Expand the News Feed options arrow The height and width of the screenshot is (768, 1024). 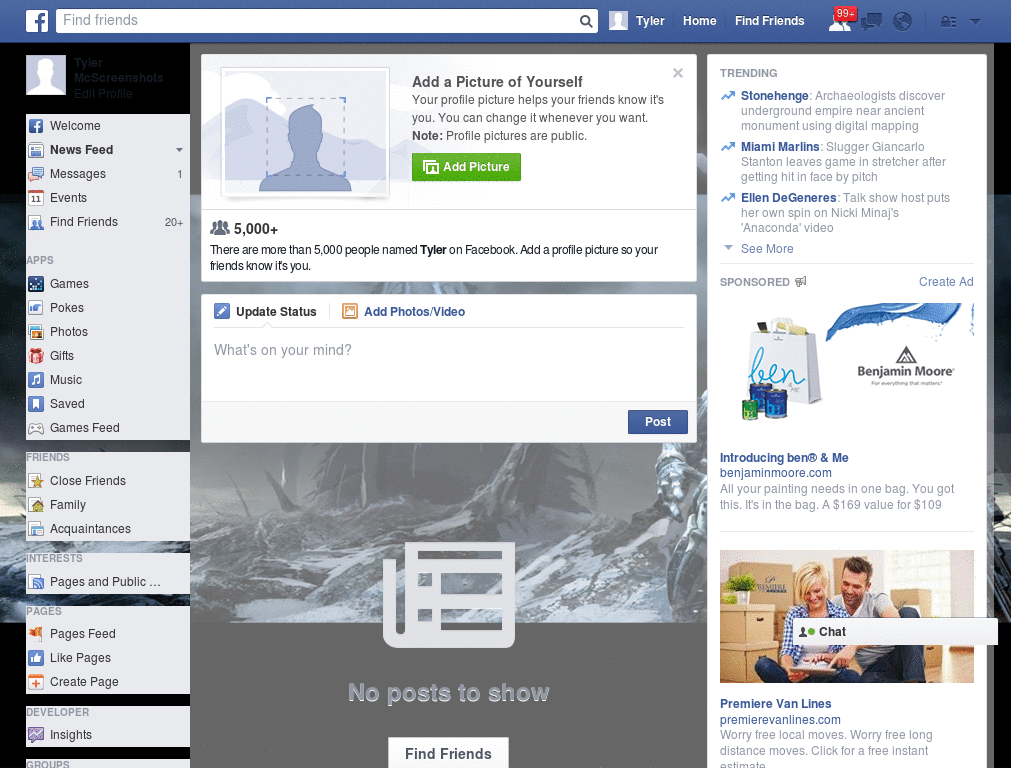point(179,150)
